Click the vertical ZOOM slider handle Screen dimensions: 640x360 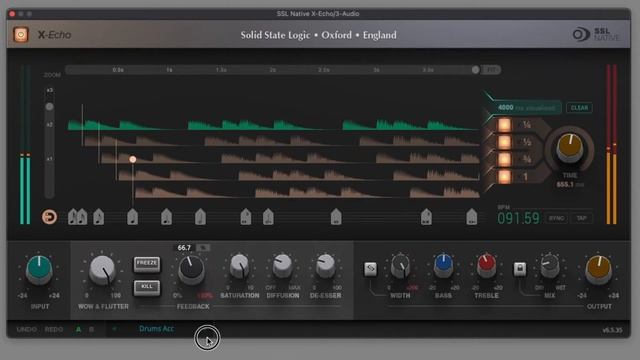point(49,107)
